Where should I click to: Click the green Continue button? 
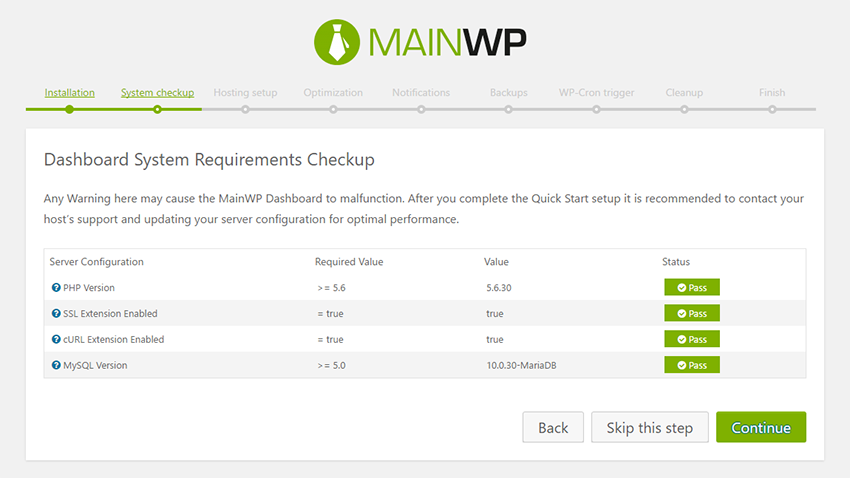tap(761, 427)
